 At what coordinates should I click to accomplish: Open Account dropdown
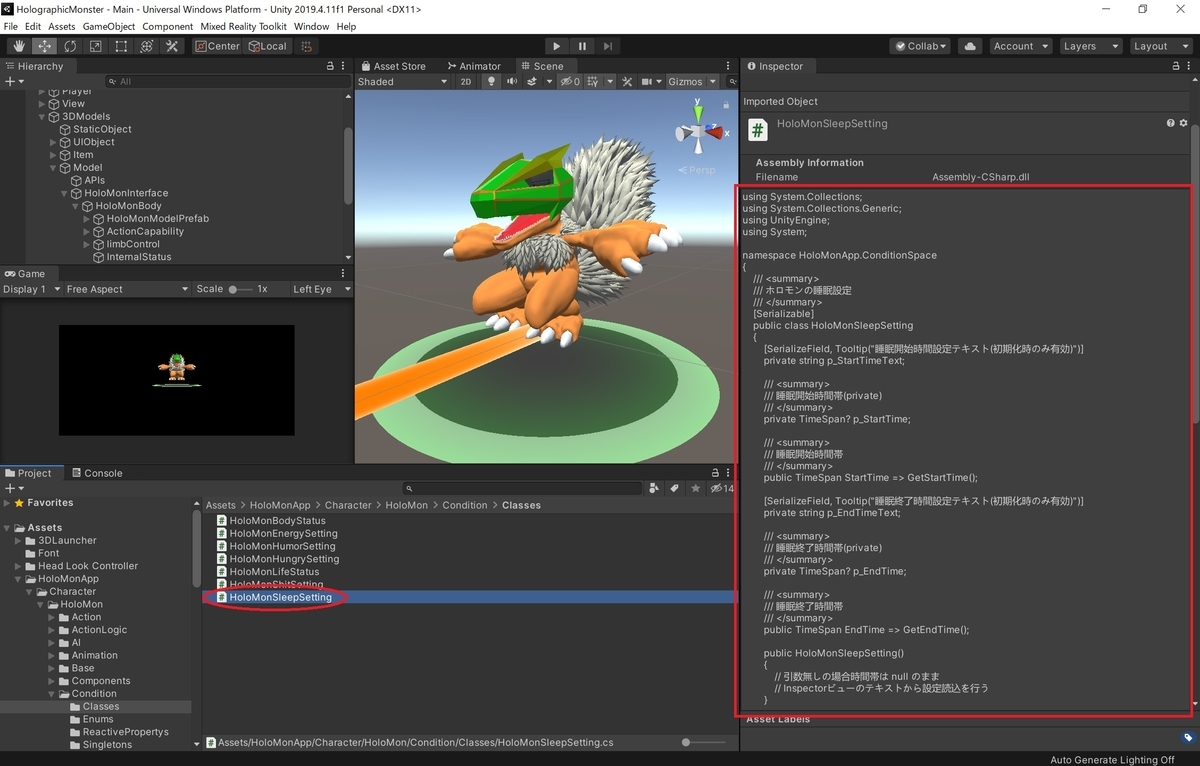[x=1020, y=46]
